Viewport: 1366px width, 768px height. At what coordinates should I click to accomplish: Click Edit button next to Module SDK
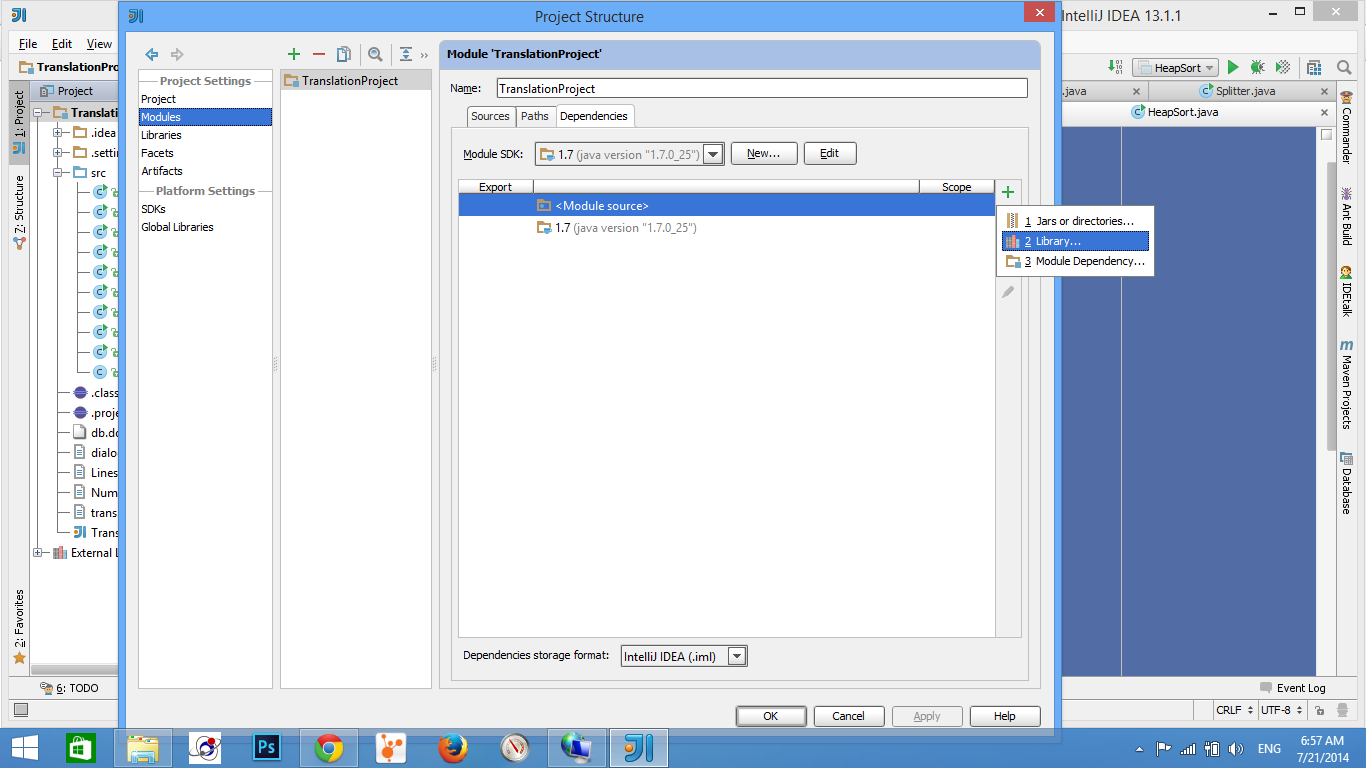click(830, 154)
